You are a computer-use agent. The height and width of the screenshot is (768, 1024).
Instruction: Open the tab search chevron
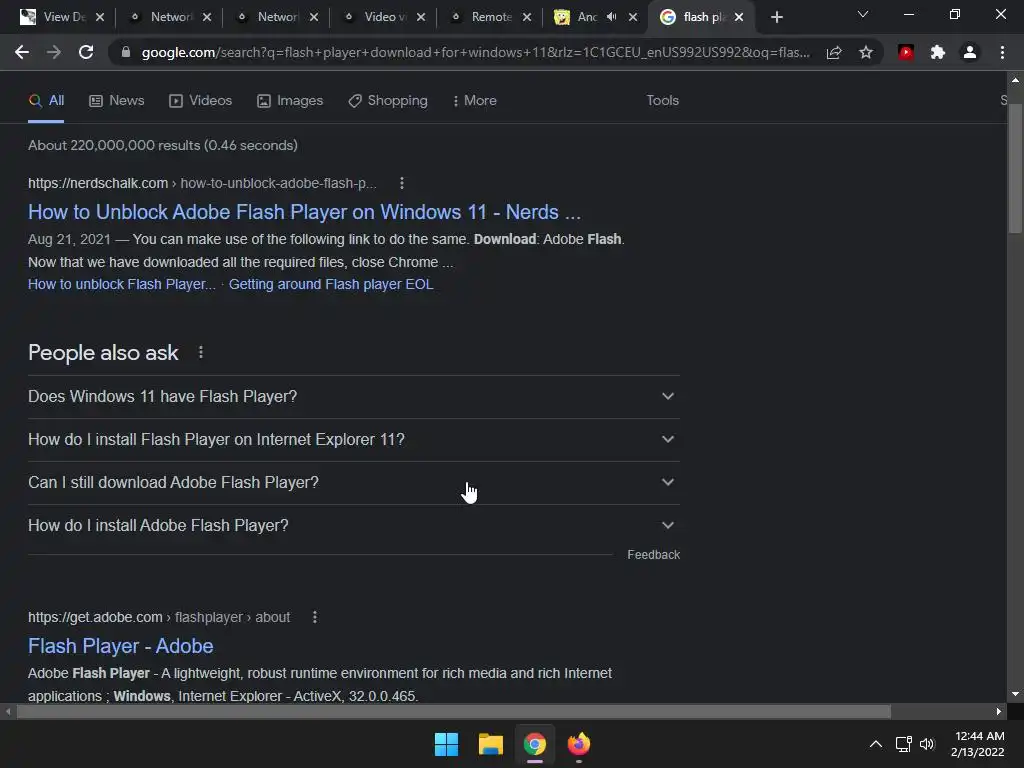coord(863,14)
